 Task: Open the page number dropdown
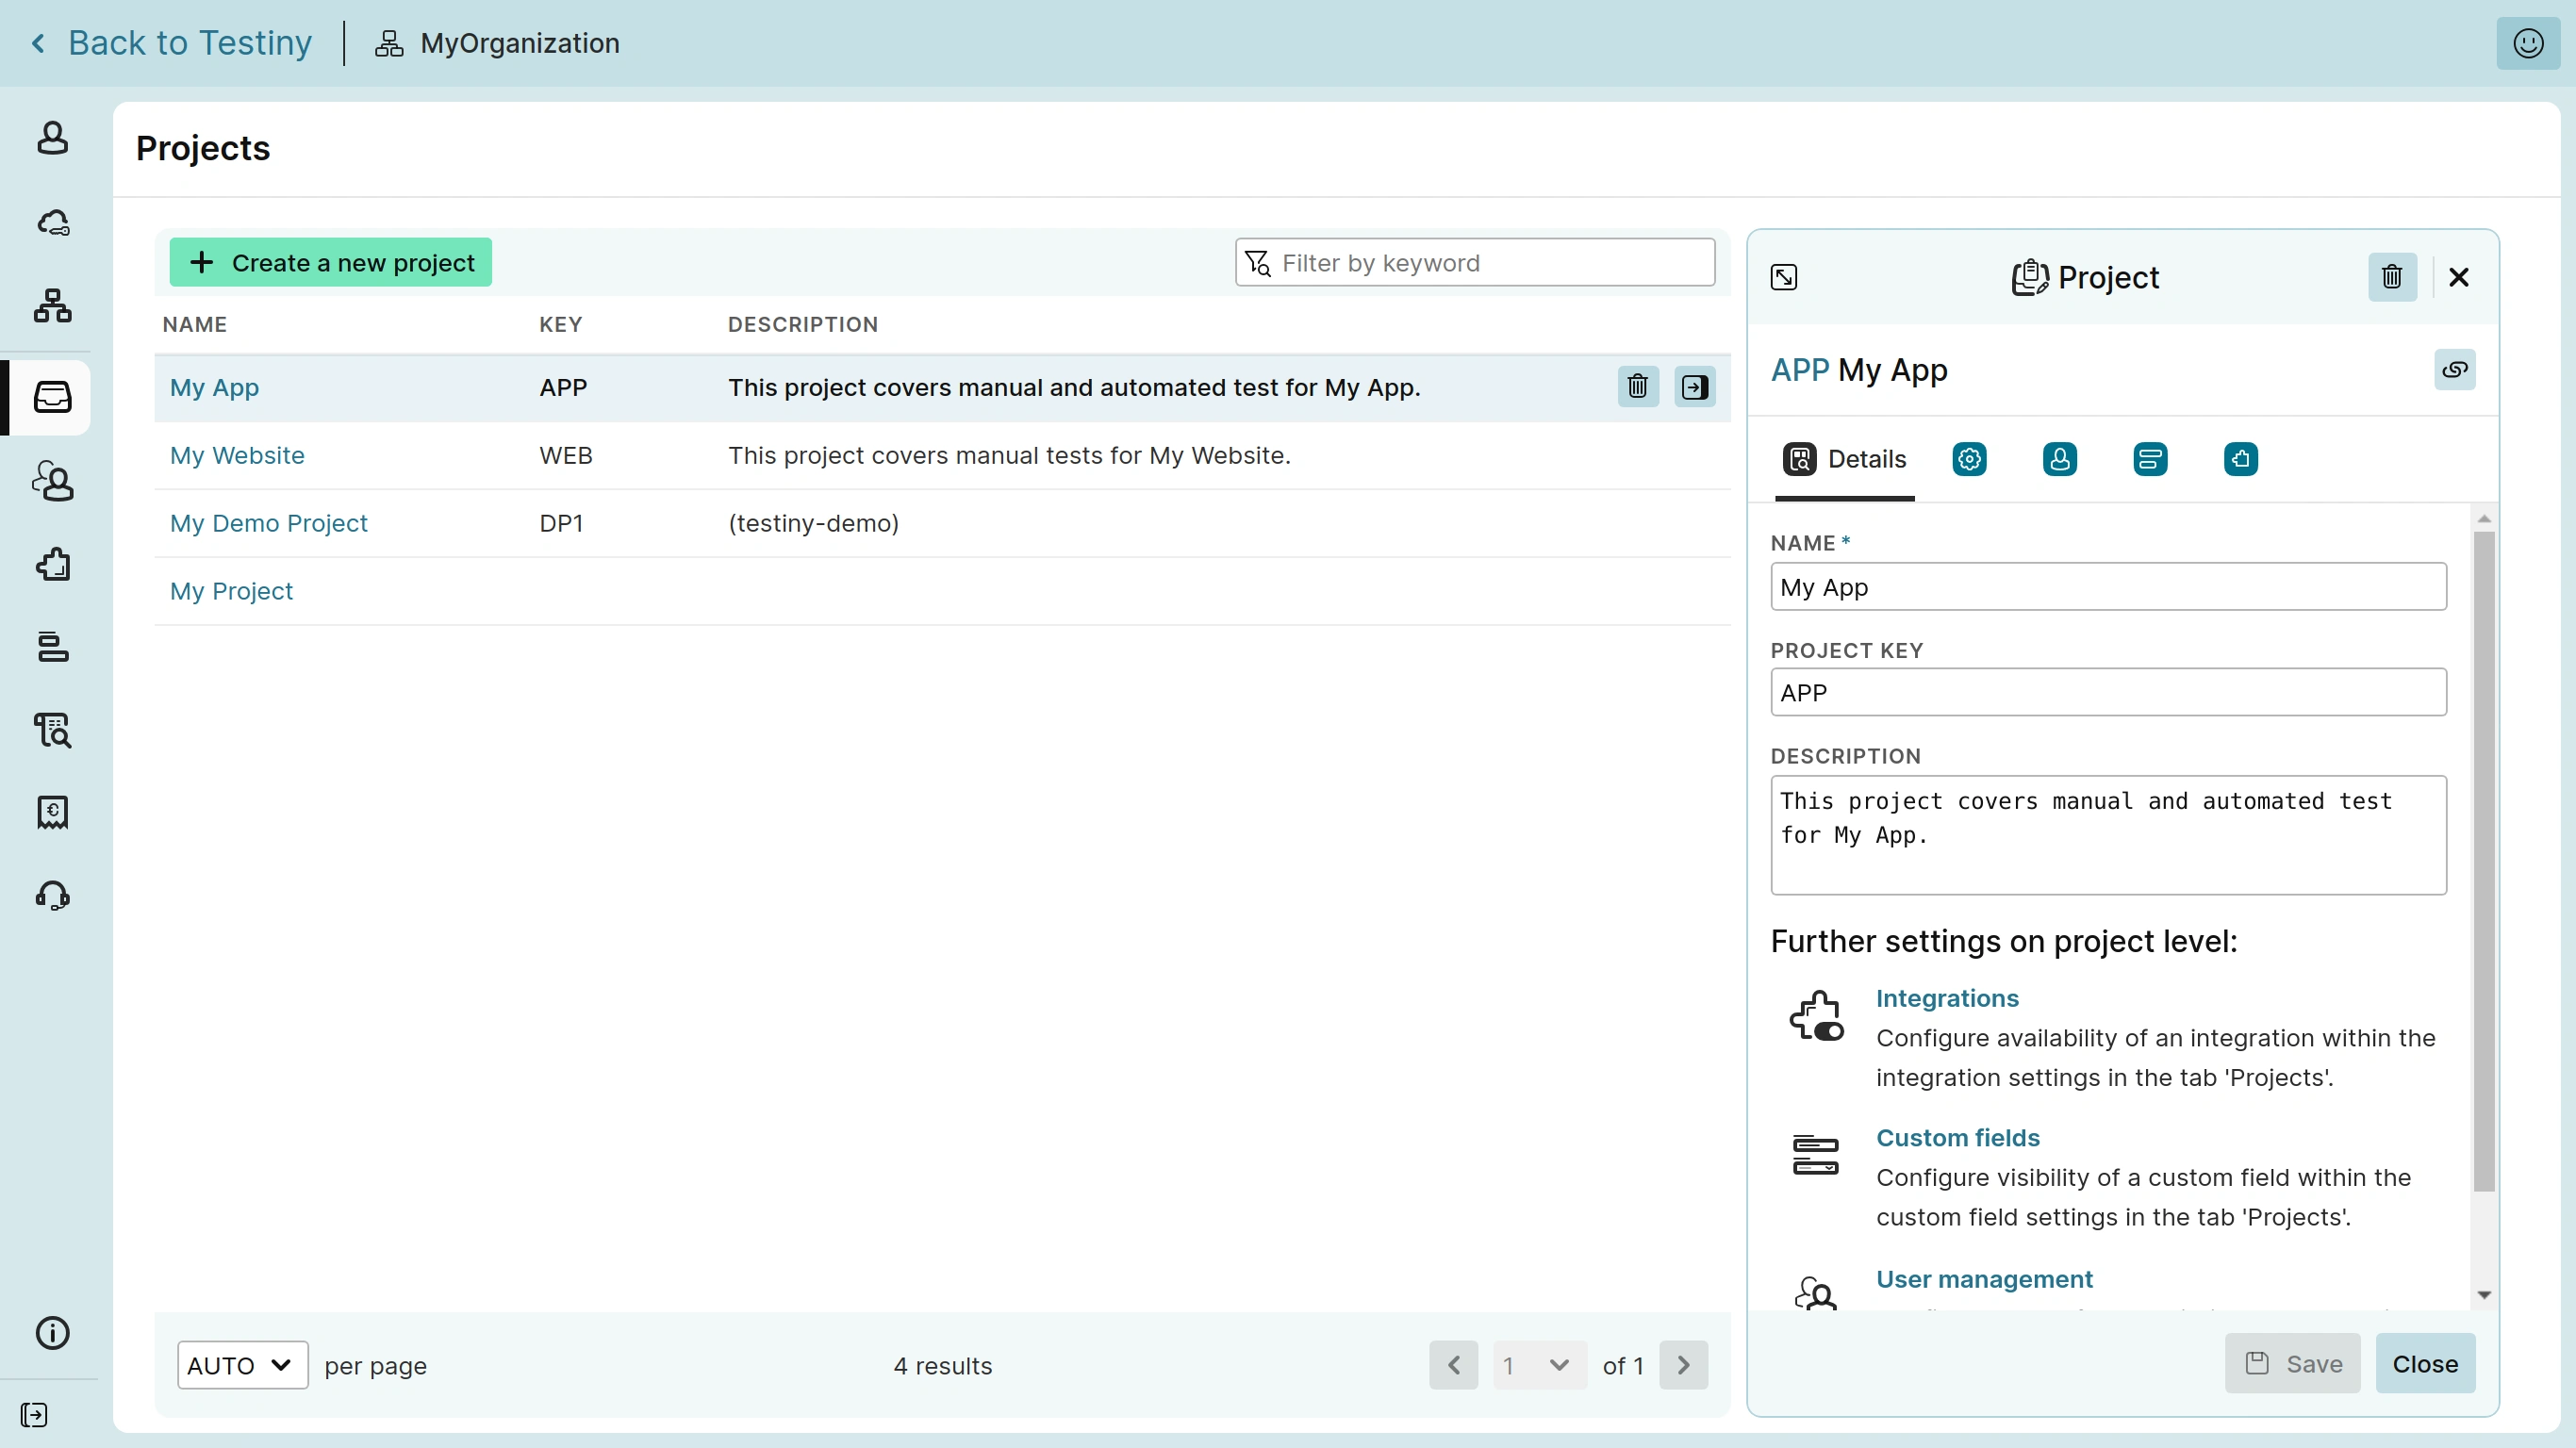point(1537,1365)
